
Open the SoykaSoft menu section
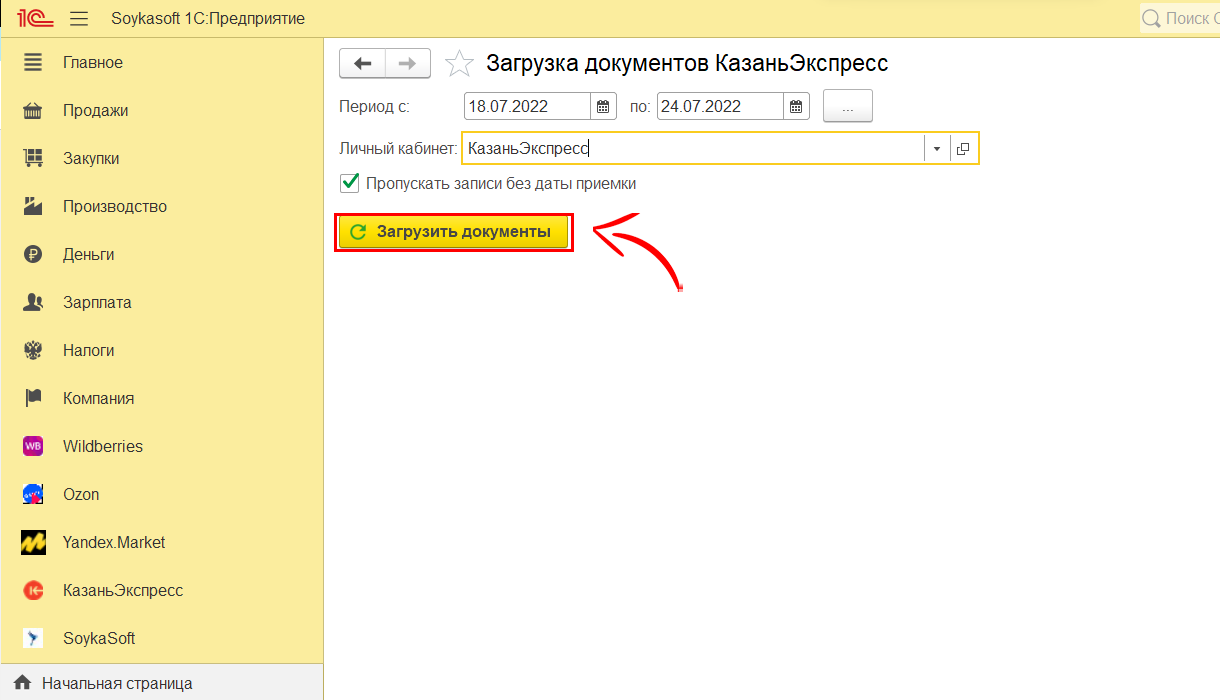(x=99, y=639)
